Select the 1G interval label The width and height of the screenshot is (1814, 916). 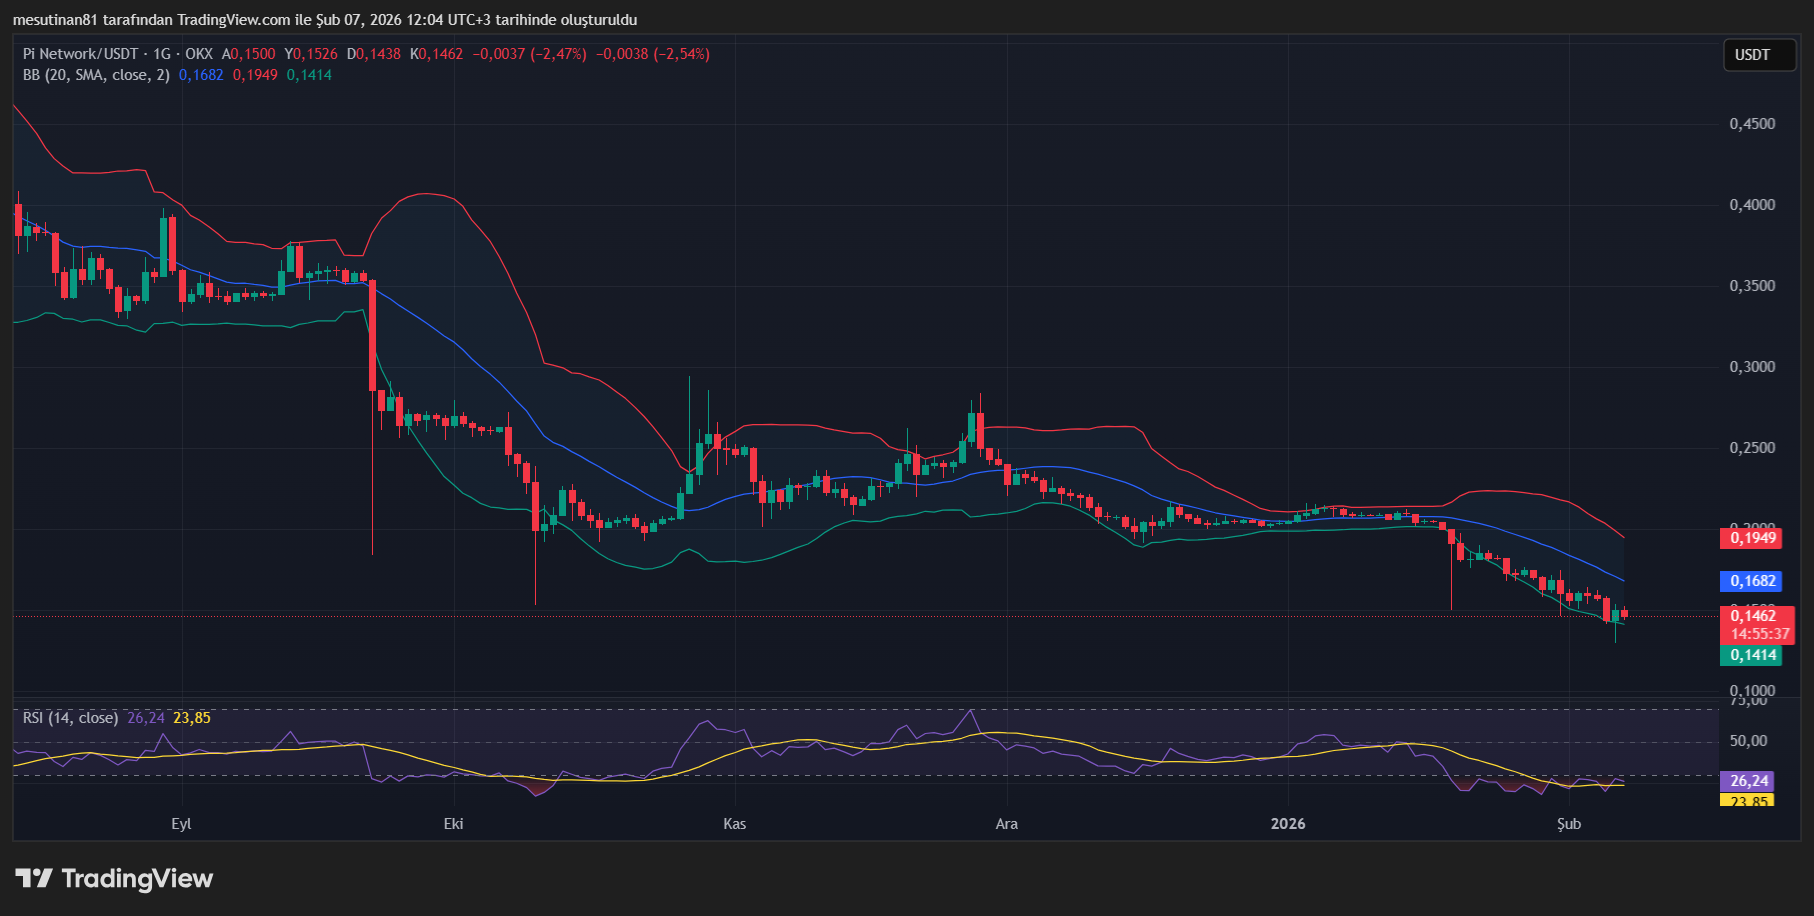[x=162, y=54]
